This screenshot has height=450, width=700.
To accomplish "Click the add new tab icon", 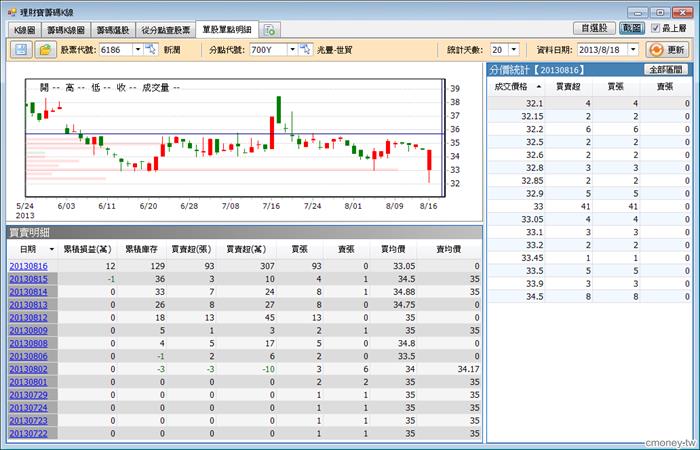I will pyautogui.click(x=270, y=30).
